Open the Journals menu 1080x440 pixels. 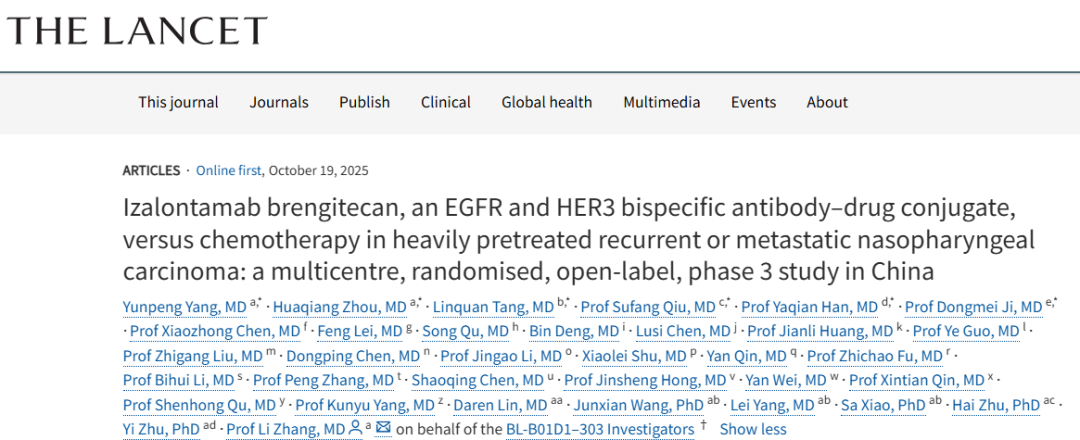click(279, 102)
